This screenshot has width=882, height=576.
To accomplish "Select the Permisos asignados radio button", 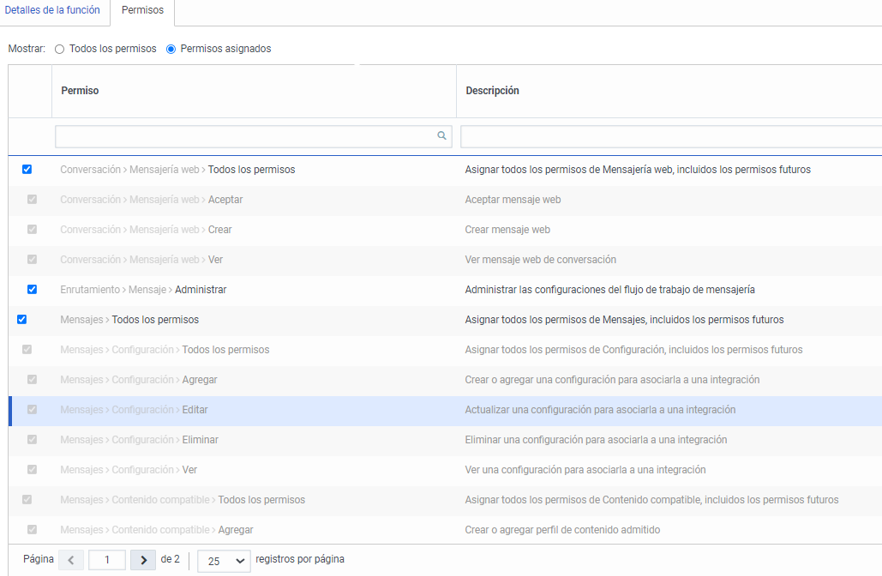I will (171, 49).
